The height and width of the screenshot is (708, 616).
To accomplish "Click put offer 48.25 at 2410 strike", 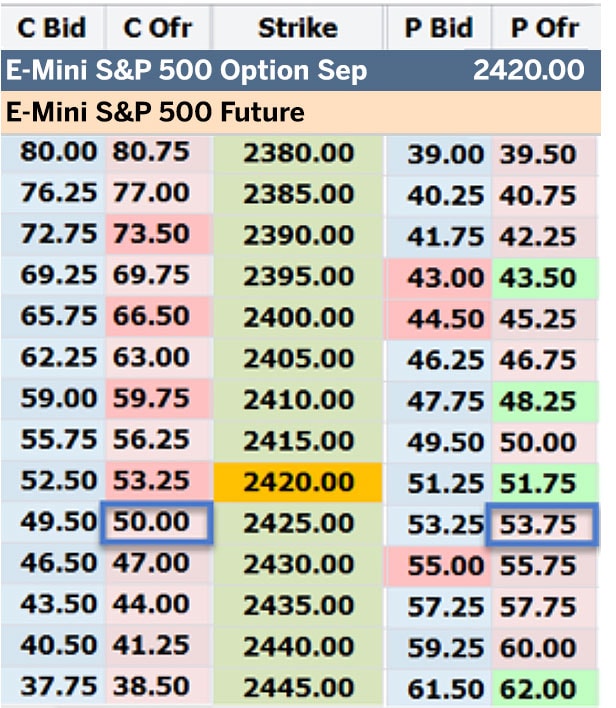I will (x=543, y=401).
